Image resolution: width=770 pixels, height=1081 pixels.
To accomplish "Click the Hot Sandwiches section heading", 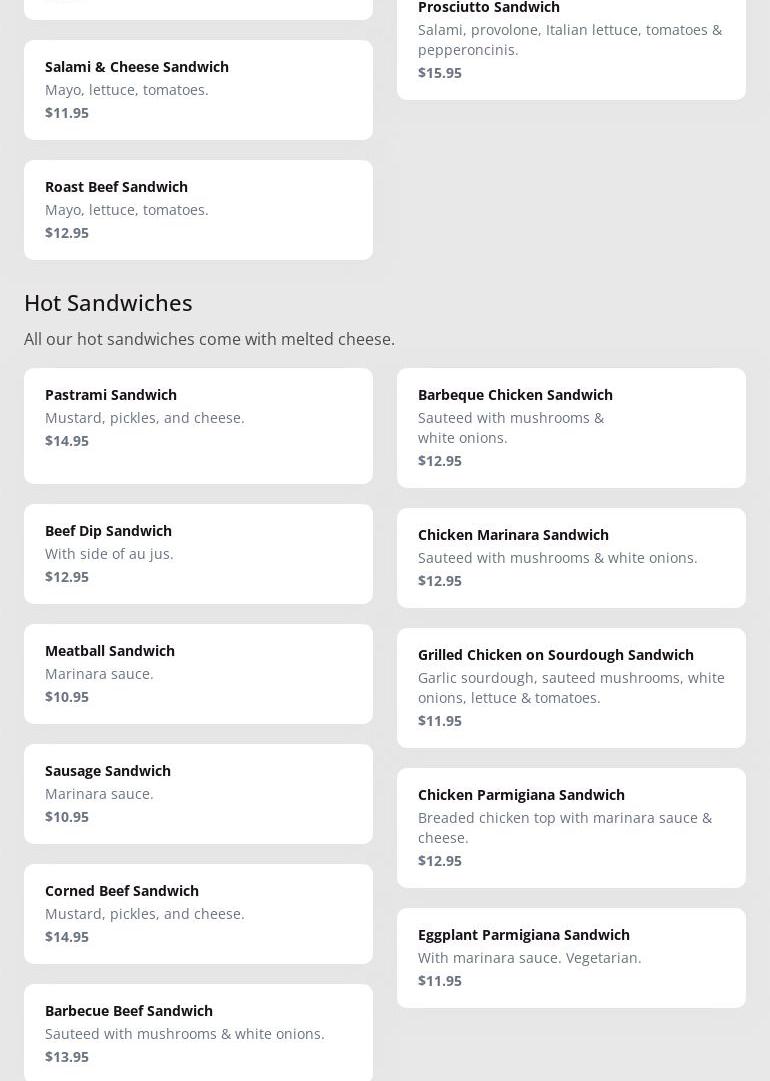I will pos(108,302).
